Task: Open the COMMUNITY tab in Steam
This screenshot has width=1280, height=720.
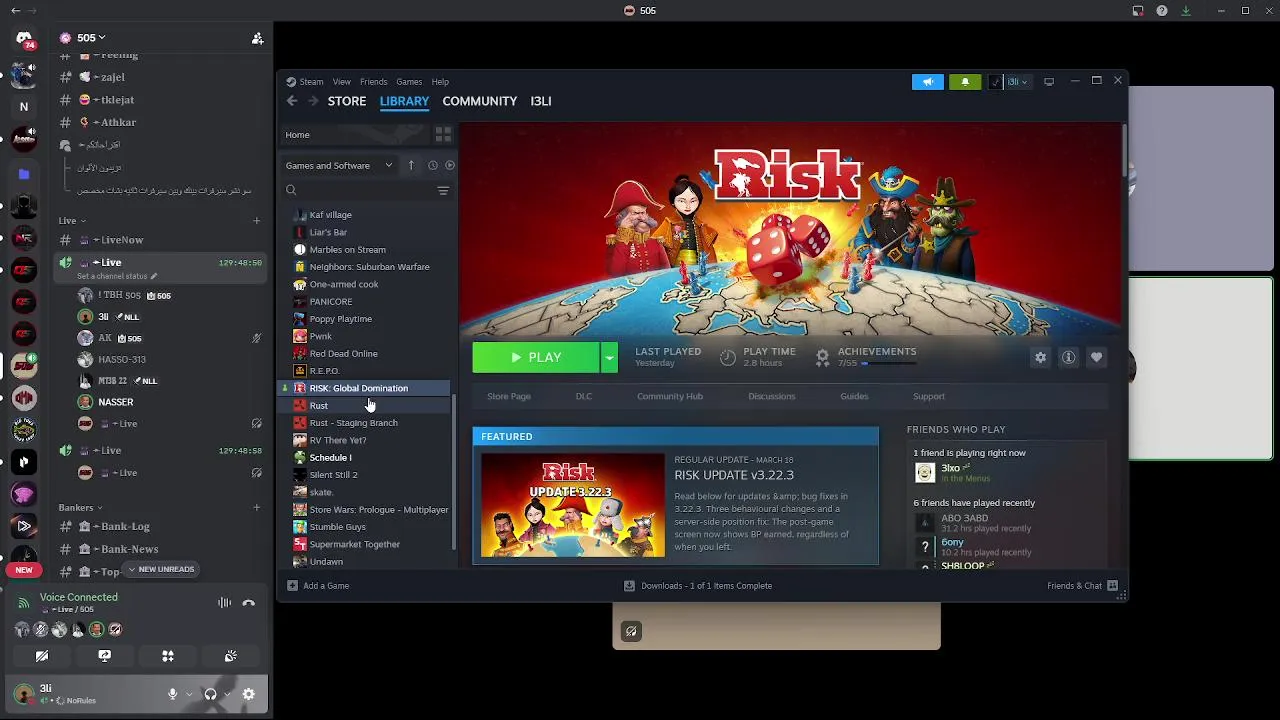Action: pos(480,101)
